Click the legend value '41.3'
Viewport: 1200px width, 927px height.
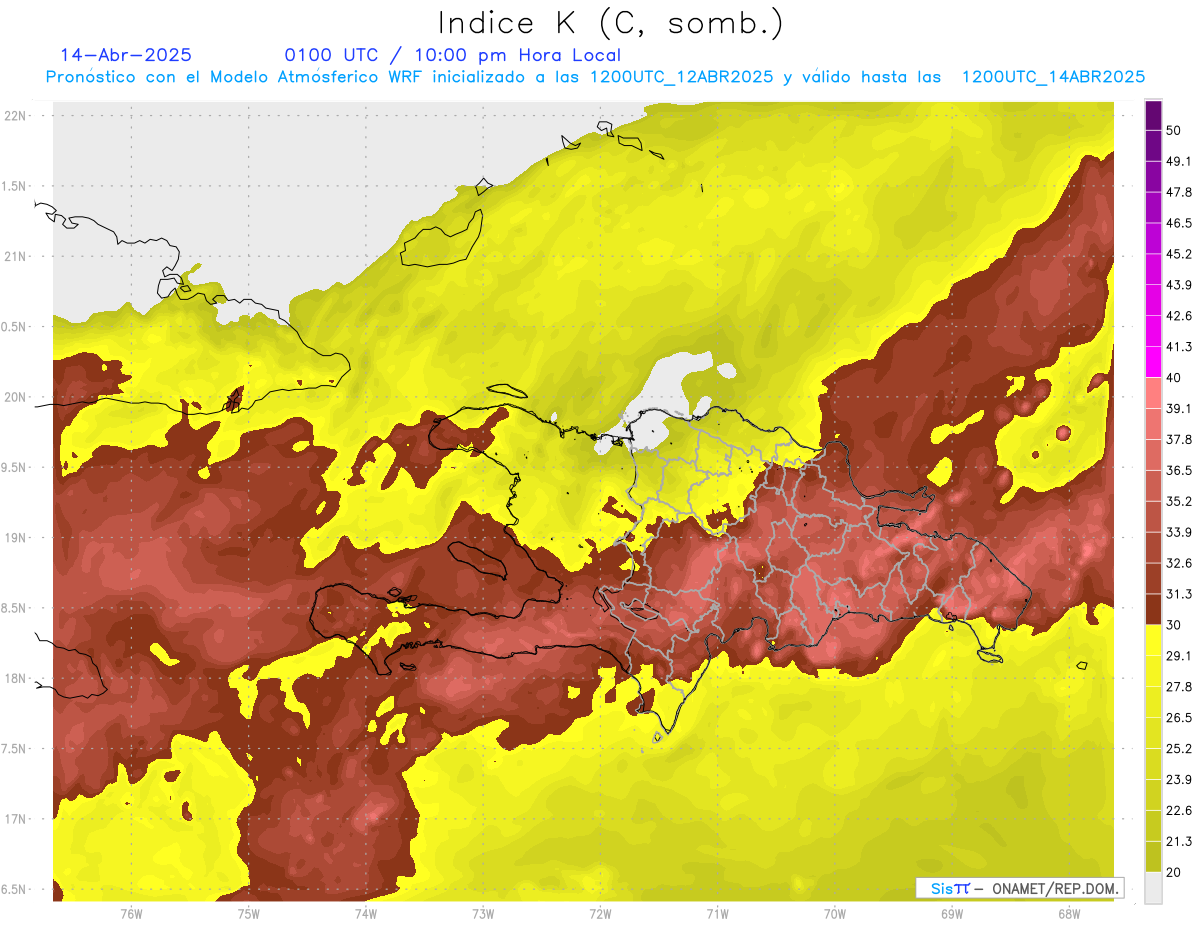[1178, 347]
